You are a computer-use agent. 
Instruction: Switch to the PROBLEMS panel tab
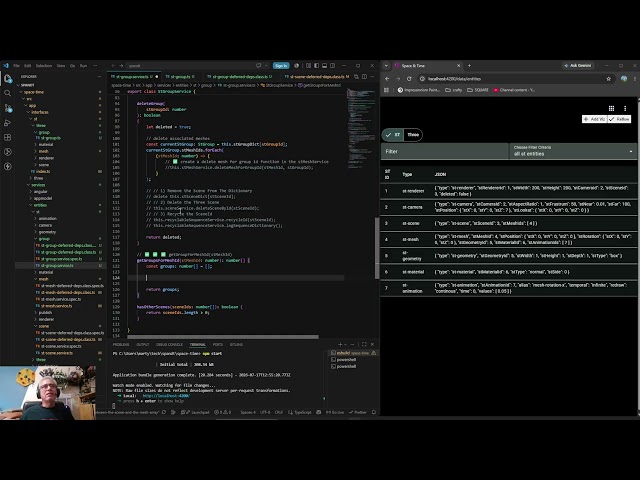(x=121, y=345)
